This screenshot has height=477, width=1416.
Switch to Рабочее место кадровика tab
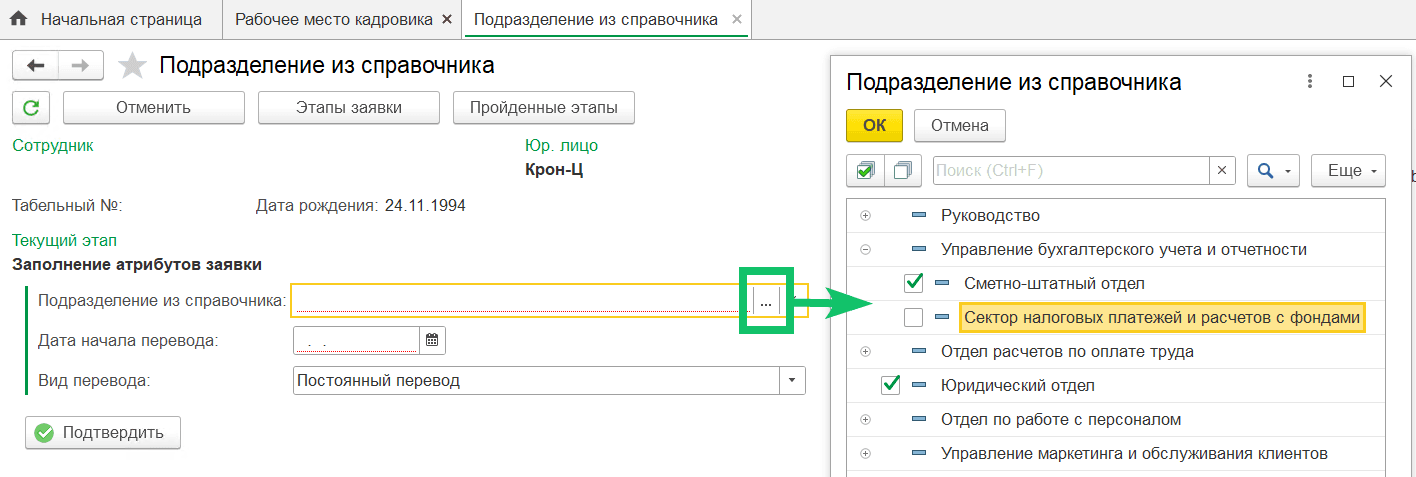pos(334,19)
